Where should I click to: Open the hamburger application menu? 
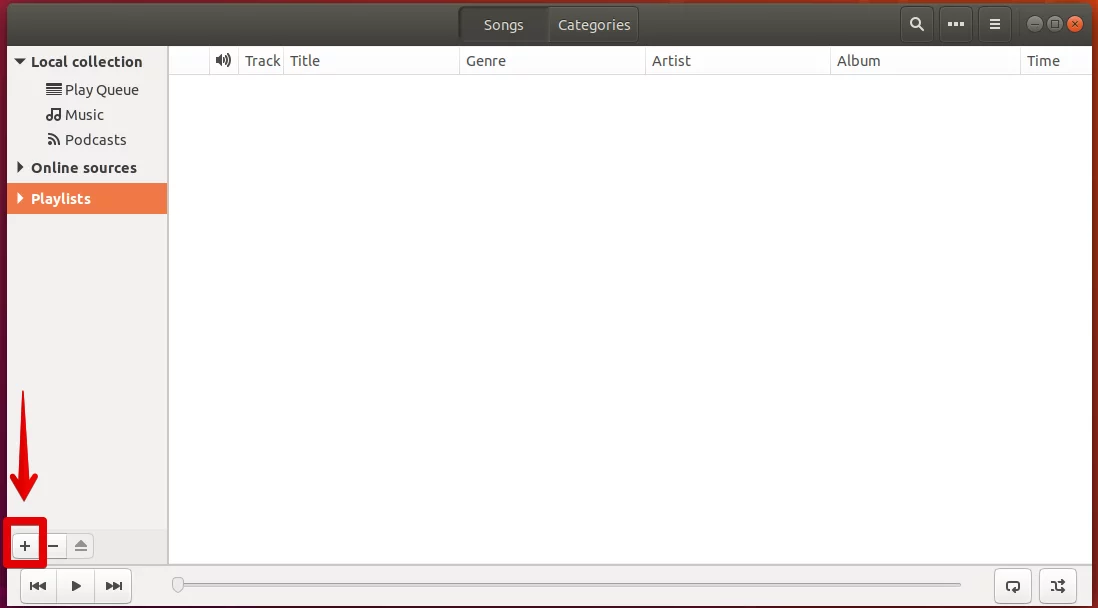pyautogui.click(x=994, y=25)
